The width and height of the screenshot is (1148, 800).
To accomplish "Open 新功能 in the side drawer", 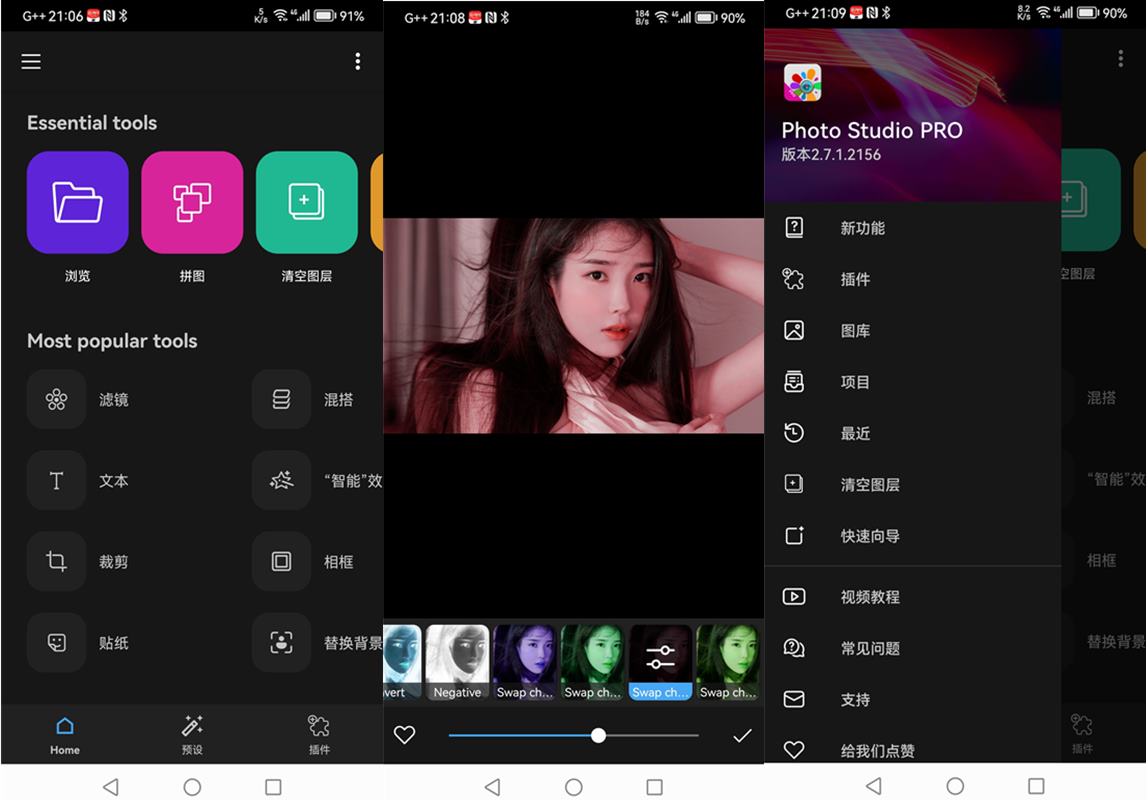I will (862, 228).
